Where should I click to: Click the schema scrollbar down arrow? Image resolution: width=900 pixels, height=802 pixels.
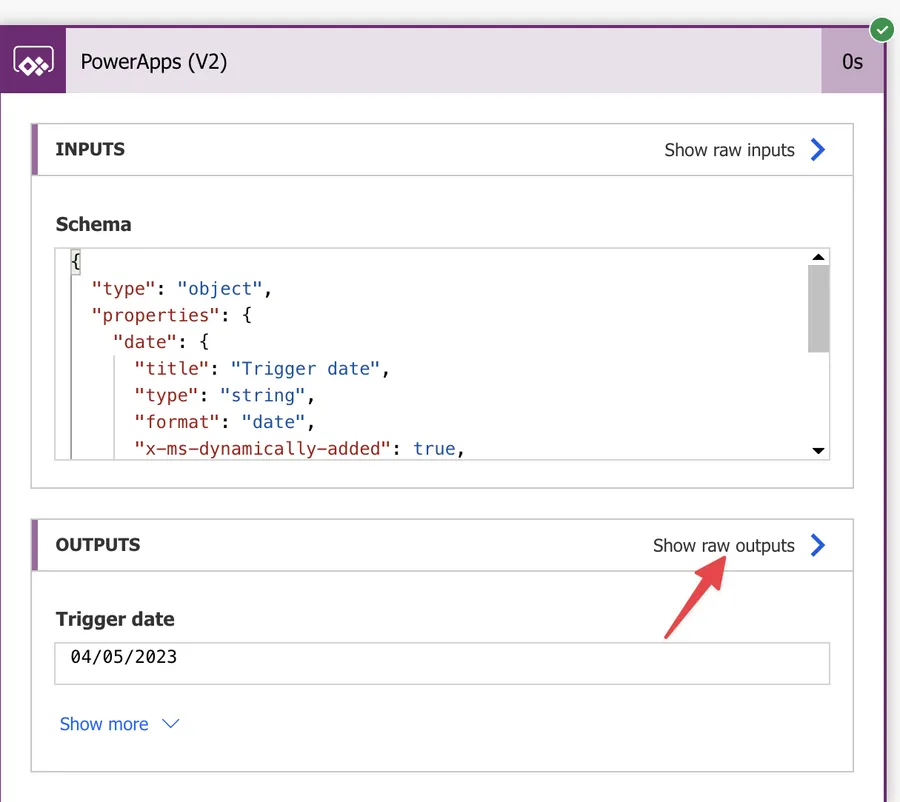[818, 451]
